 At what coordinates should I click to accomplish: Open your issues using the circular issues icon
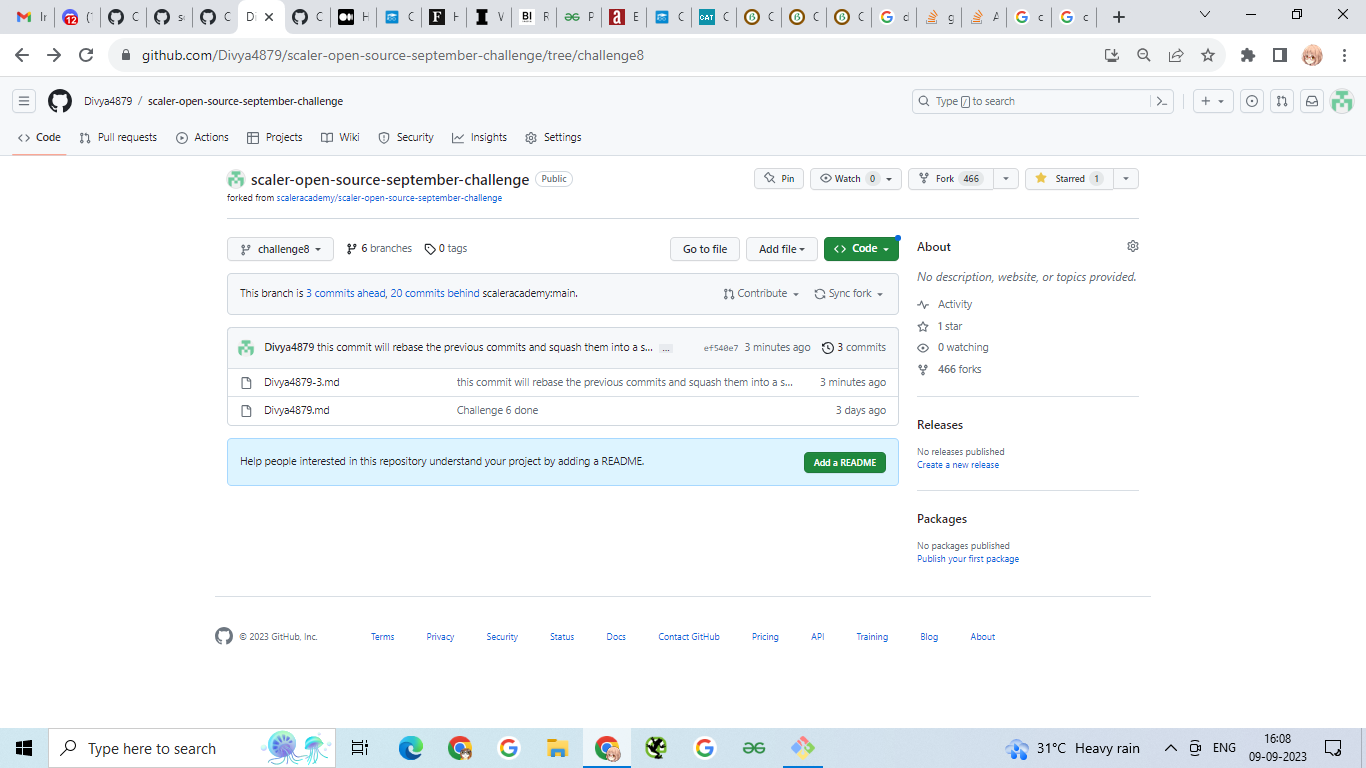1251,101
